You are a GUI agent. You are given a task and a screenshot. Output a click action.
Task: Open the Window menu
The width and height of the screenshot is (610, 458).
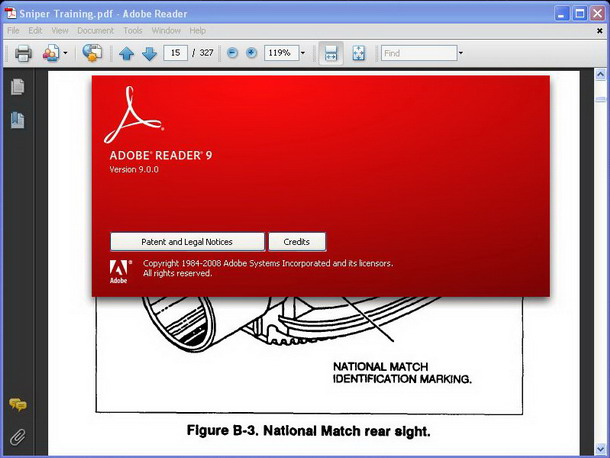tap(166, 30)
